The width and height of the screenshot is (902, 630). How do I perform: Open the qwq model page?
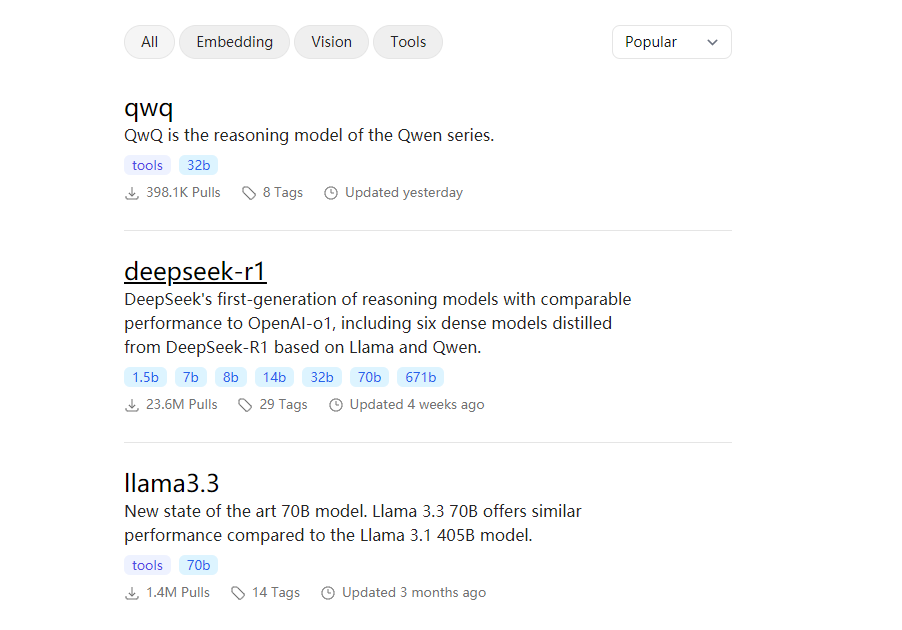click(149, 108)
